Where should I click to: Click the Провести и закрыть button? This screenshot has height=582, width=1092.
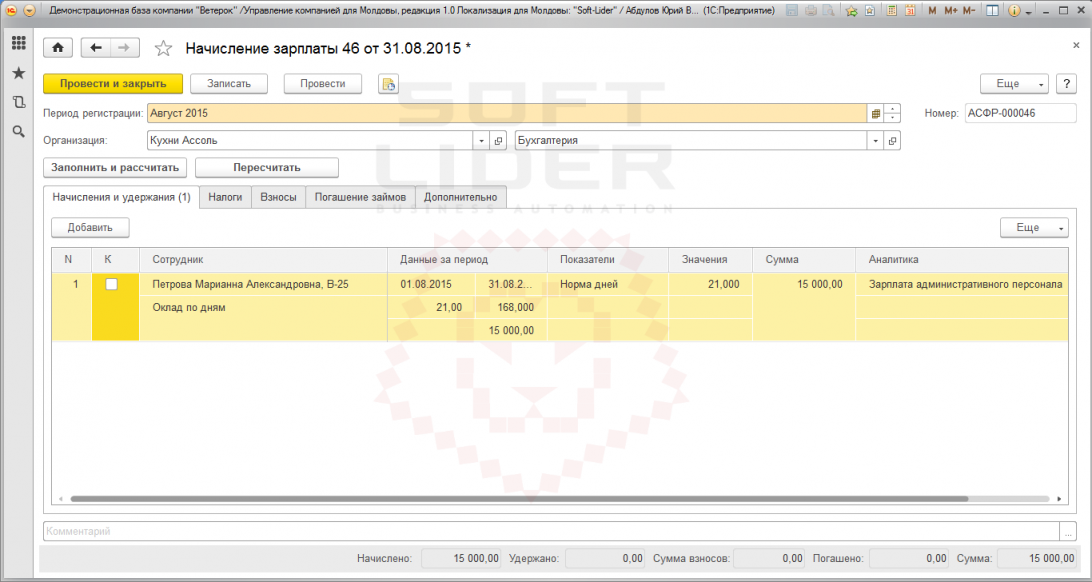coord(113,84)
